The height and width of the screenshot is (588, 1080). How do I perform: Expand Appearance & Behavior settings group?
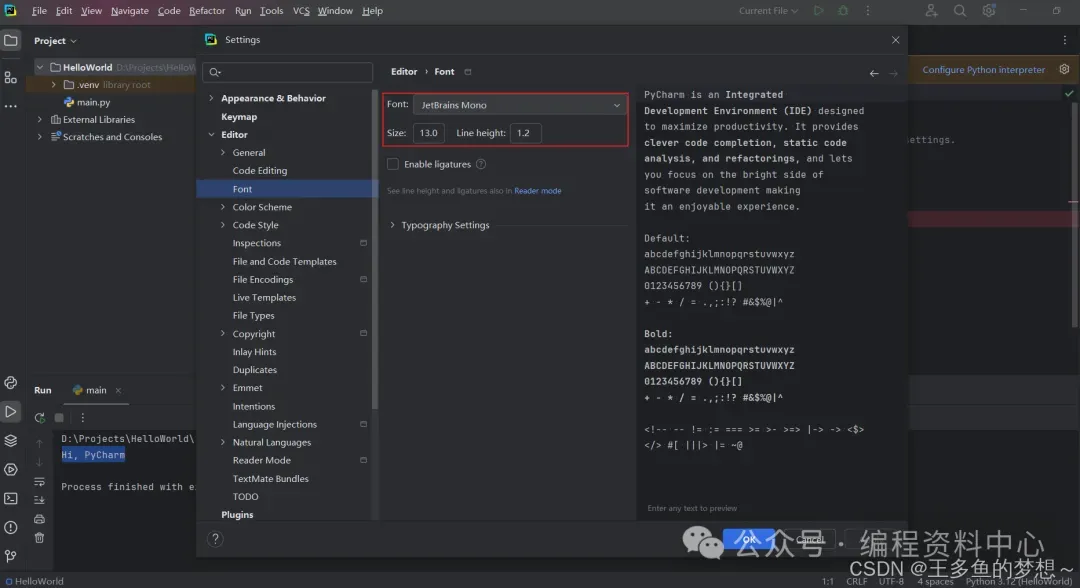211,98
